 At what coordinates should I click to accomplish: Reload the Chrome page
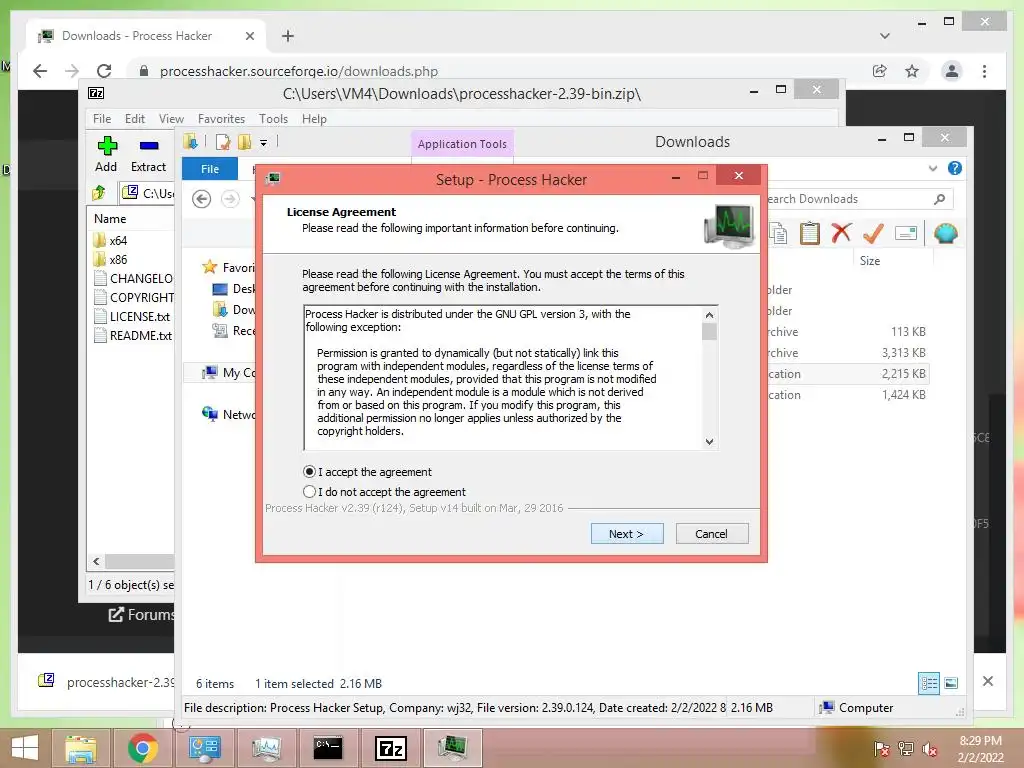coord(104,71)
